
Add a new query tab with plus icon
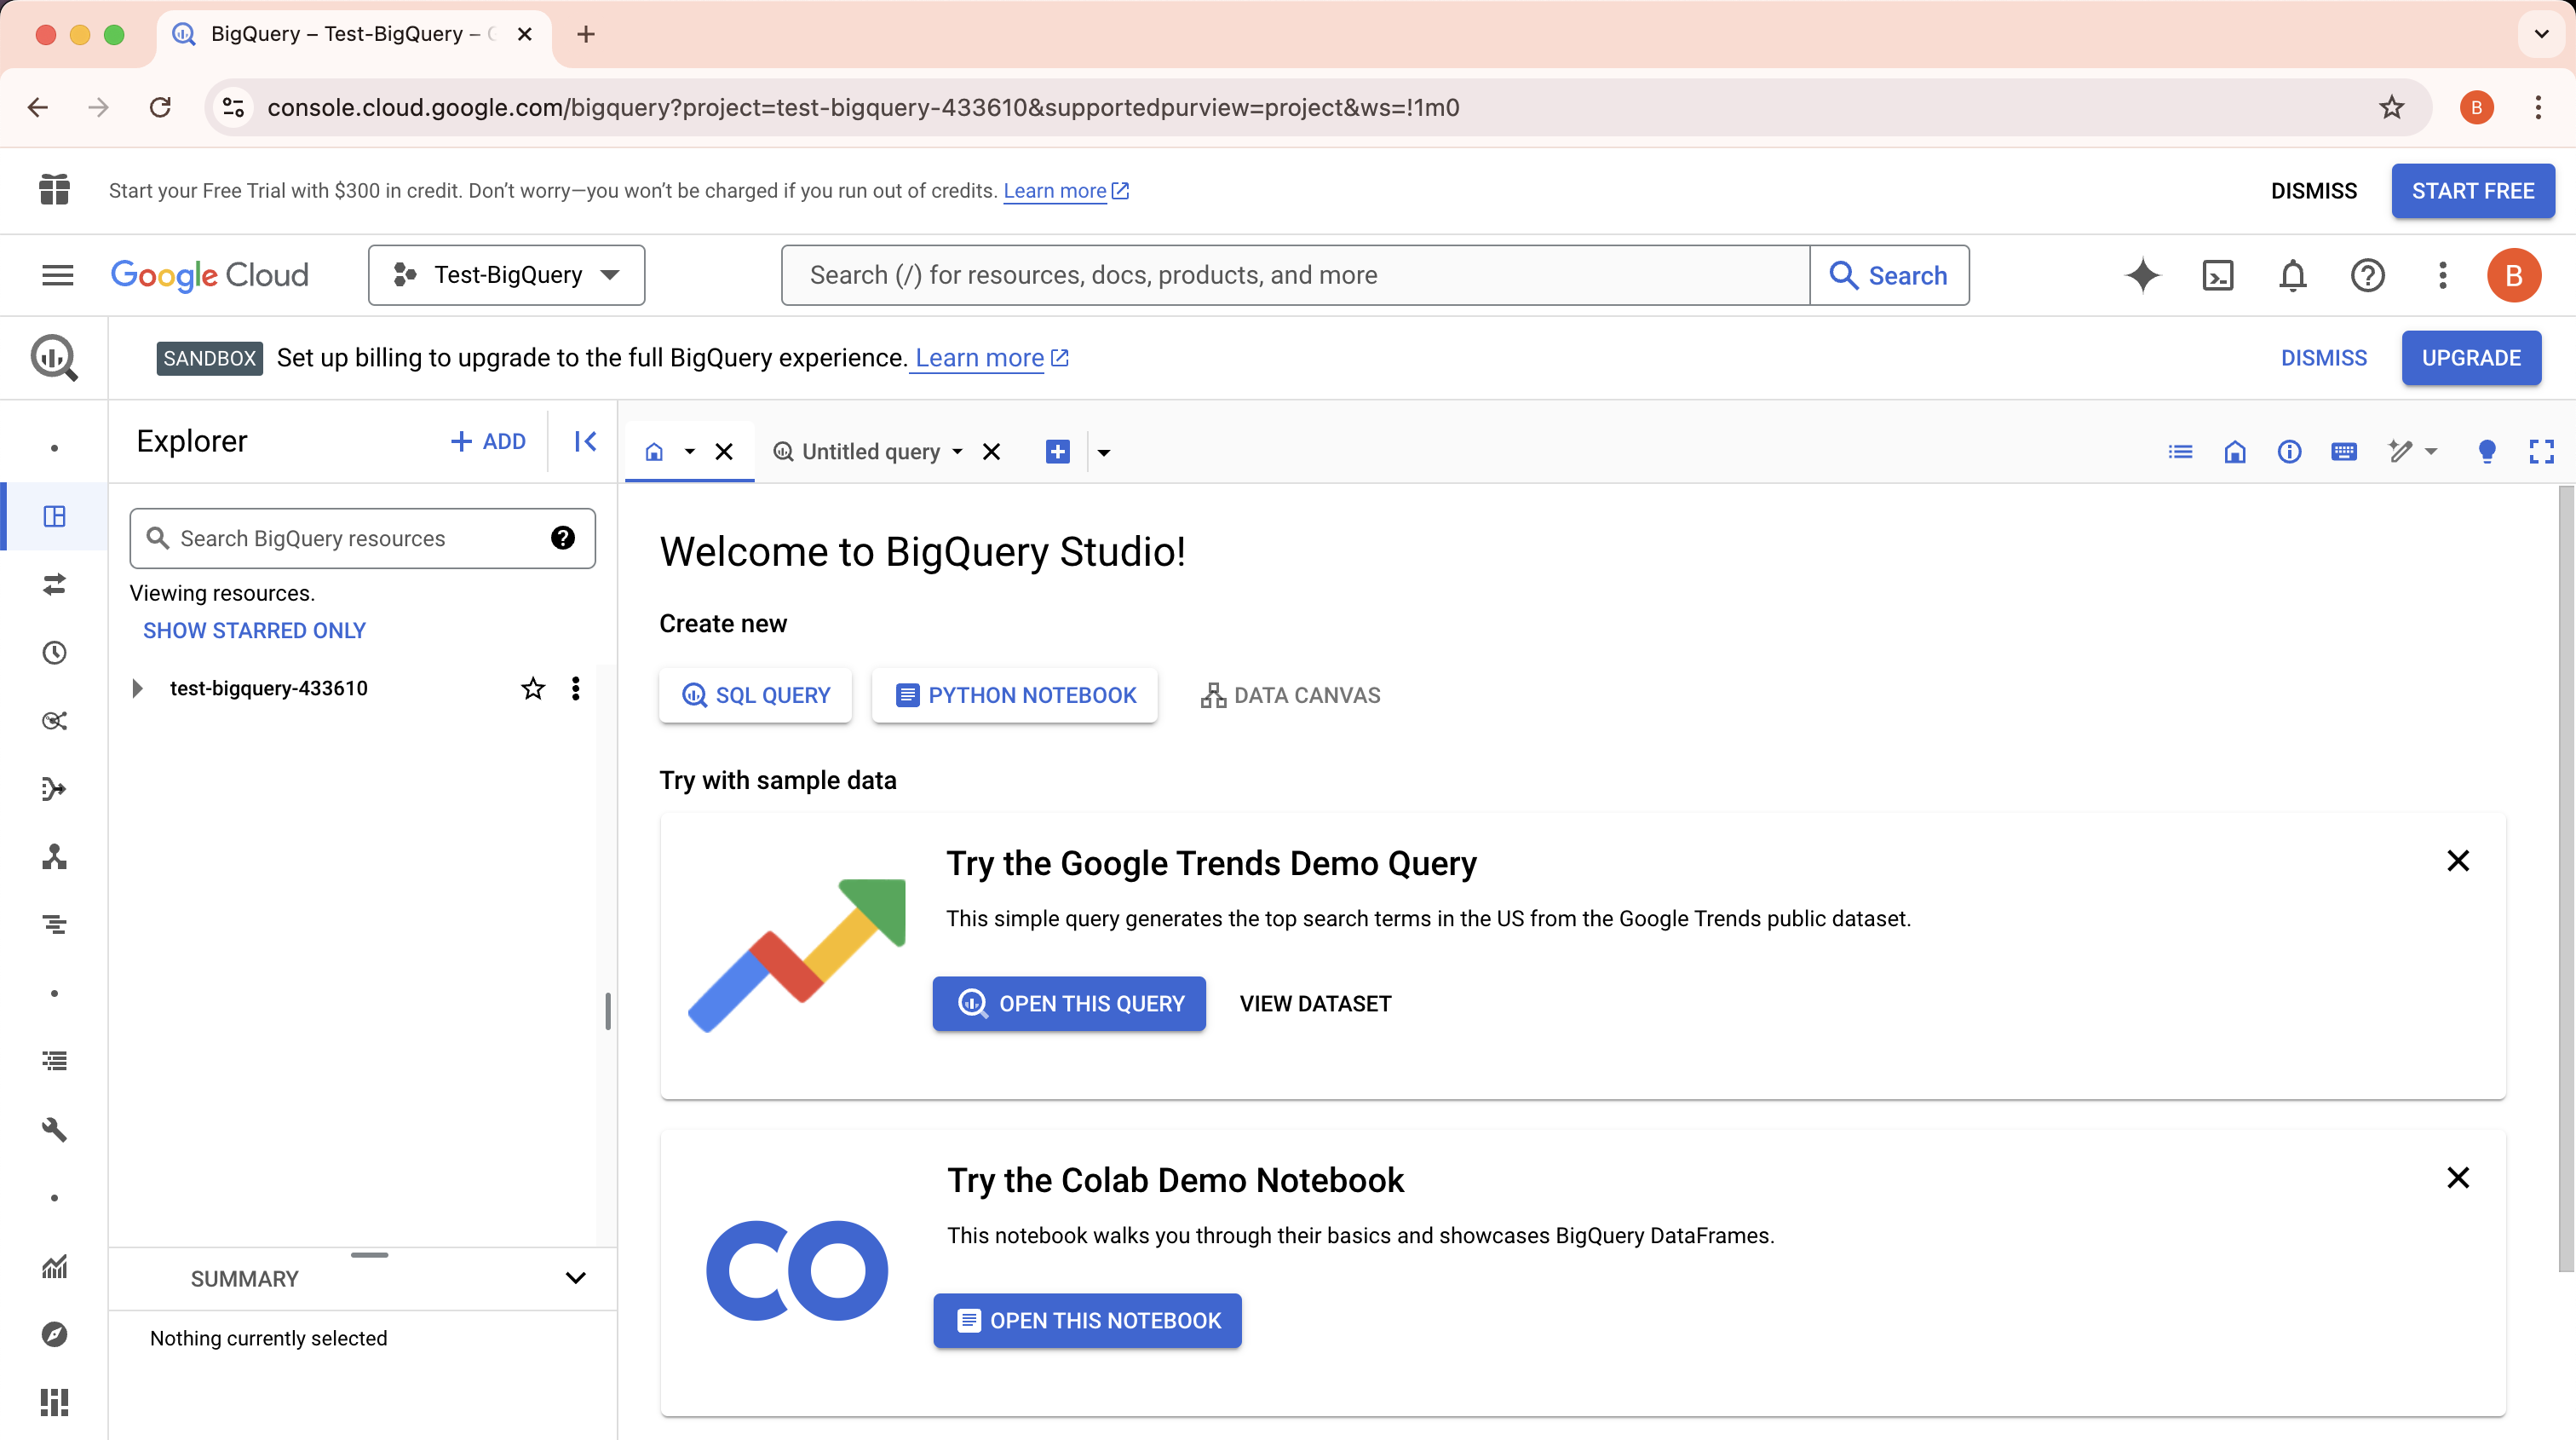[1057, 452]
